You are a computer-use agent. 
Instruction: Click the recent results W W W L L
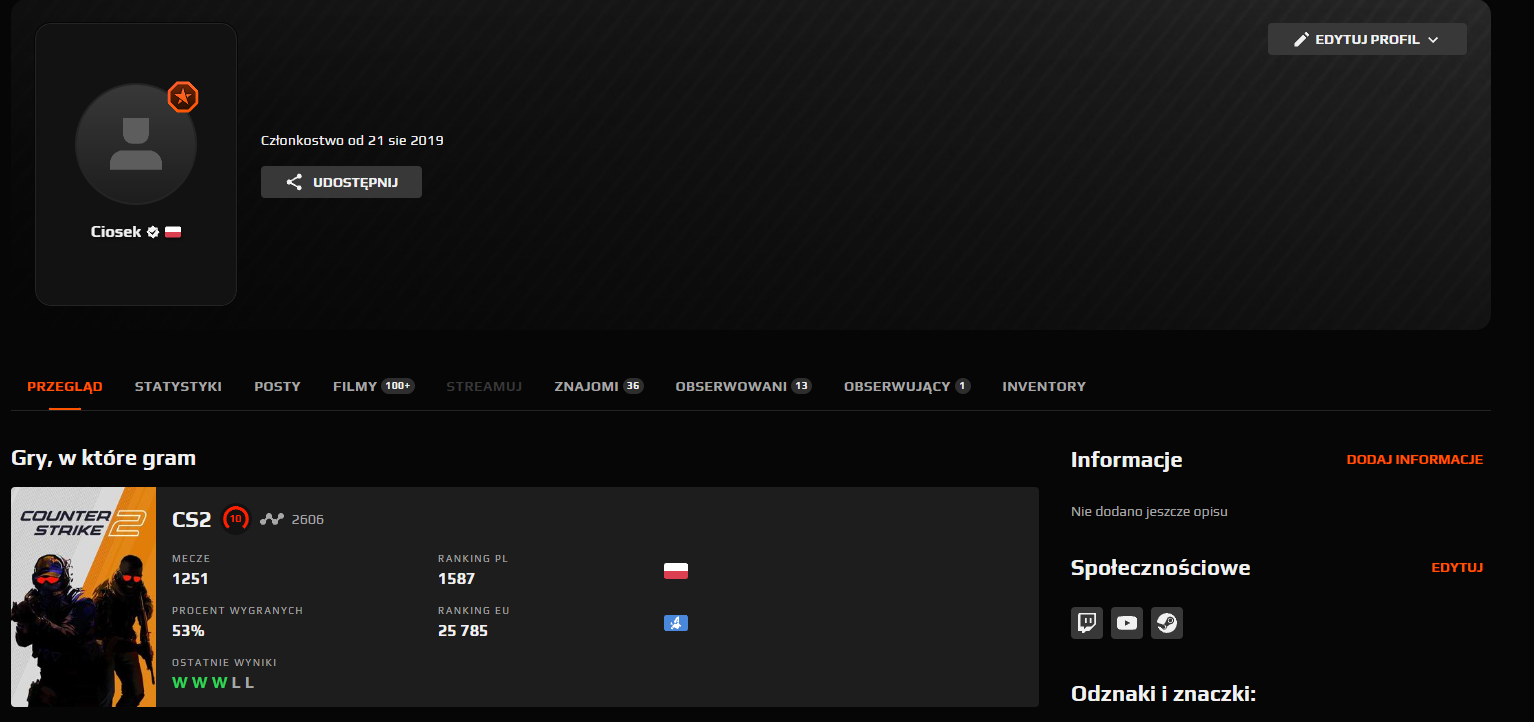(213, 683)
